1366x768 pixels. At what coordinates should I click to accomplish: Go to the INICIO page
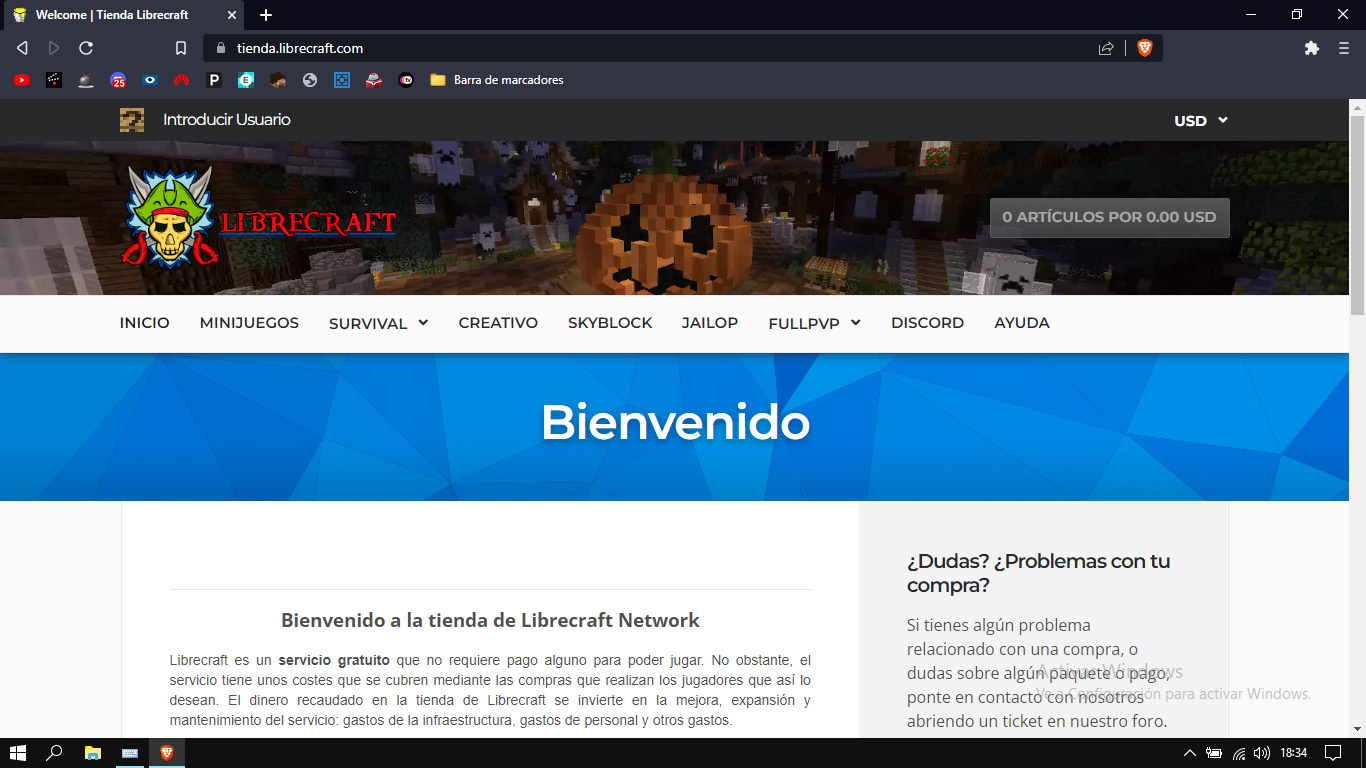click(x=145, y=323)
